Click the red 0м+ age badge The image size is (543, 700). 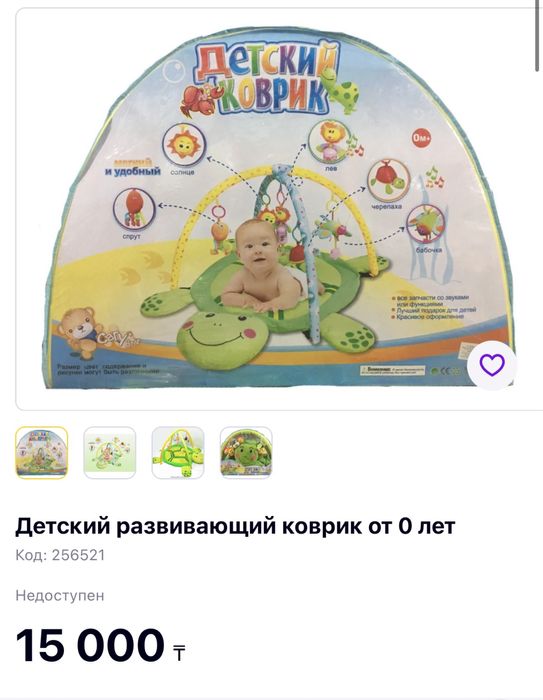(422, 138)
